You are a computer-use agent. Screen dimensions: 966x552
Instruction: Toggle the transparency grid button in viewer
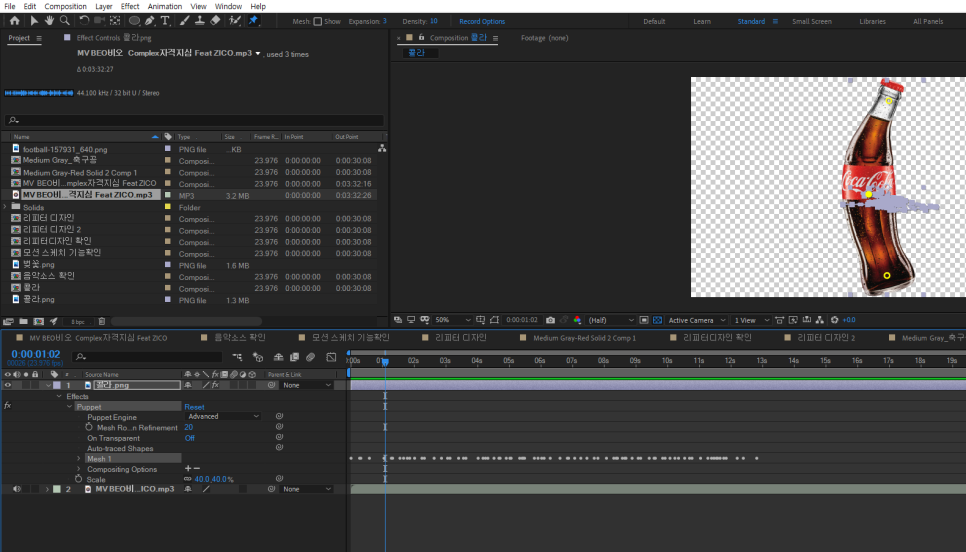click(x=657, y=320)
